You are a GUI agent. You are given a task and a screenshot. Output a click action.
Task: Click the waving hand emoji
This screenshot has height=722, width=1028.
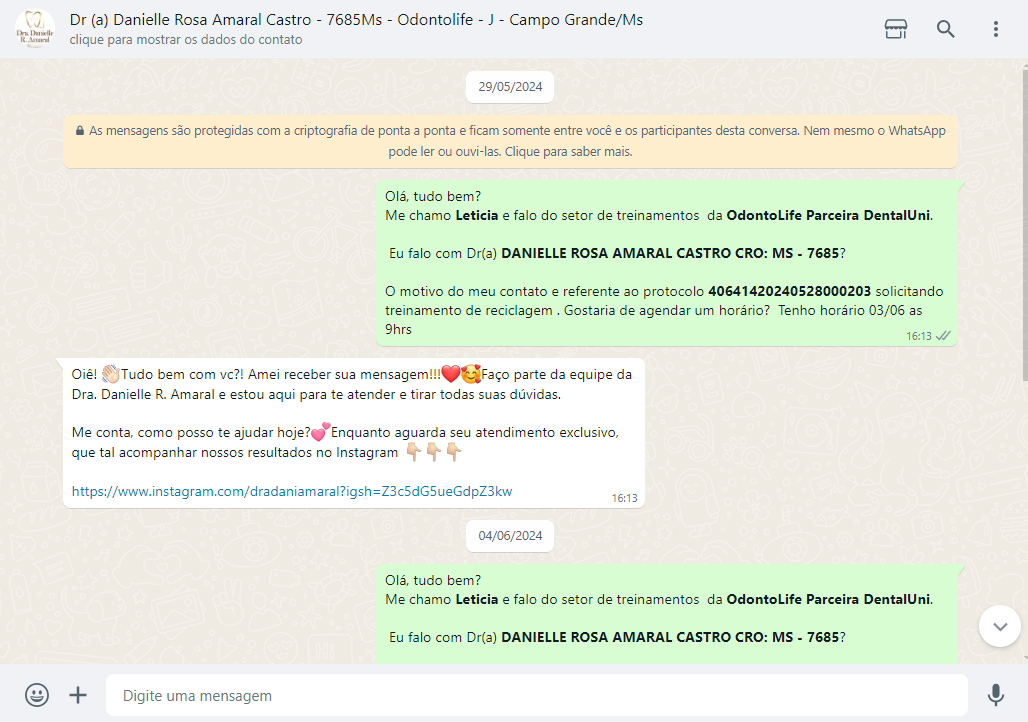[110, 374]
